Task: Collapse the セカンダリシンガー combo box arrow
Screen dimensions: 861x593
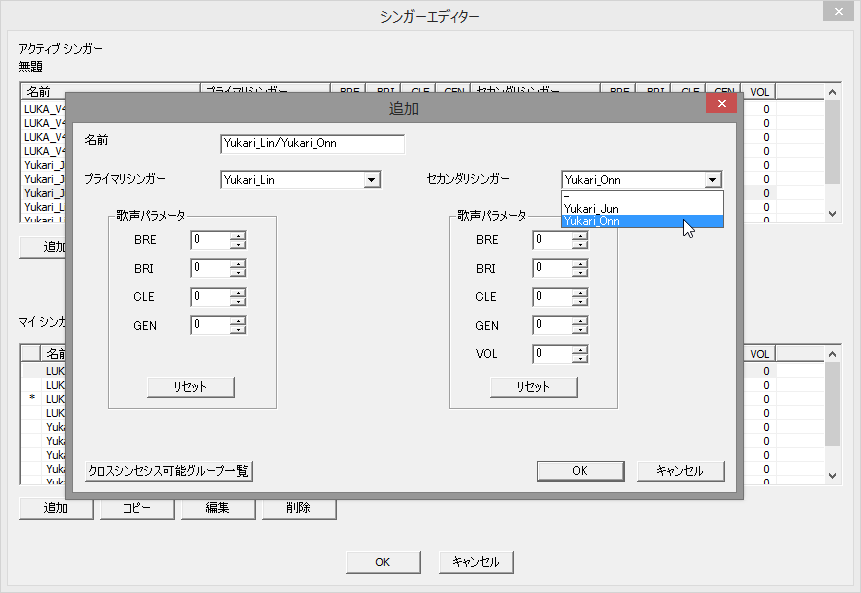Action: [713, 180]
